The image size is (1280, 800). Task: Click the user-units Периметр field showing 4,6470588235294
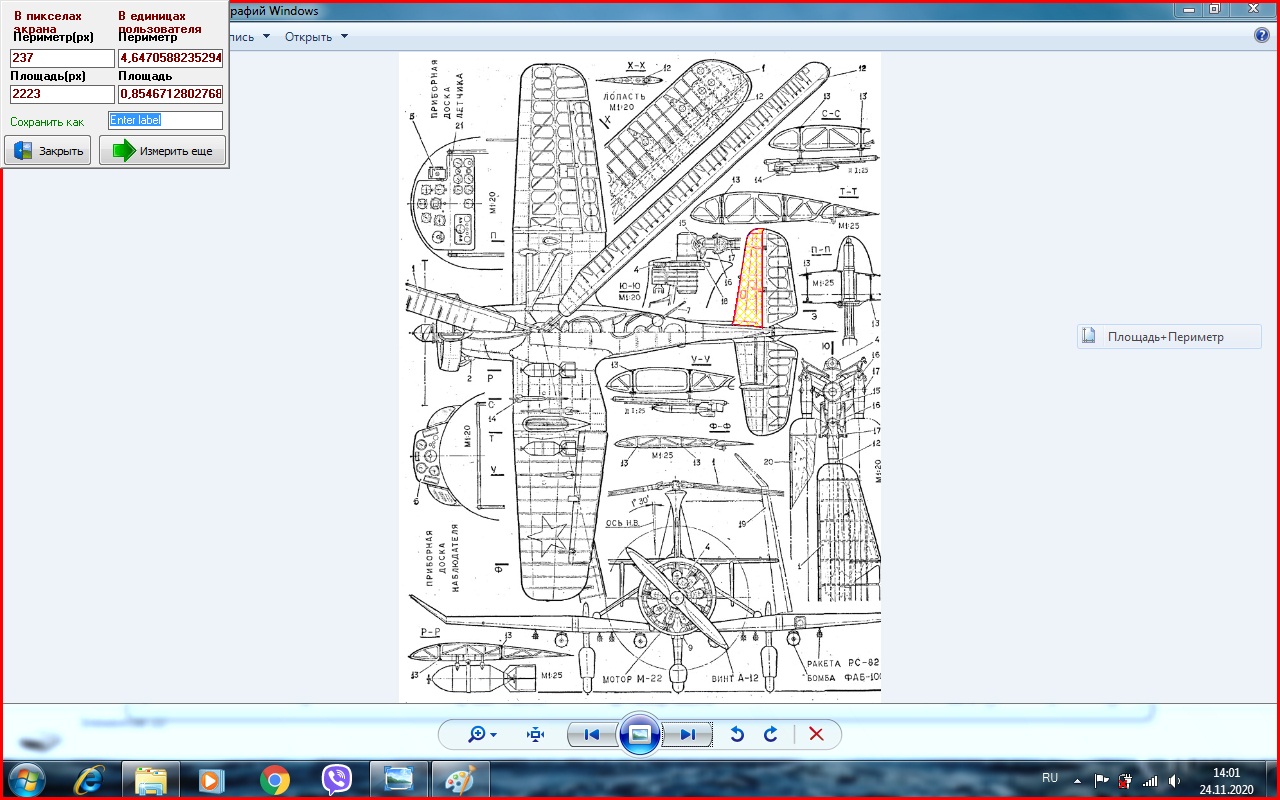[170, 58]
